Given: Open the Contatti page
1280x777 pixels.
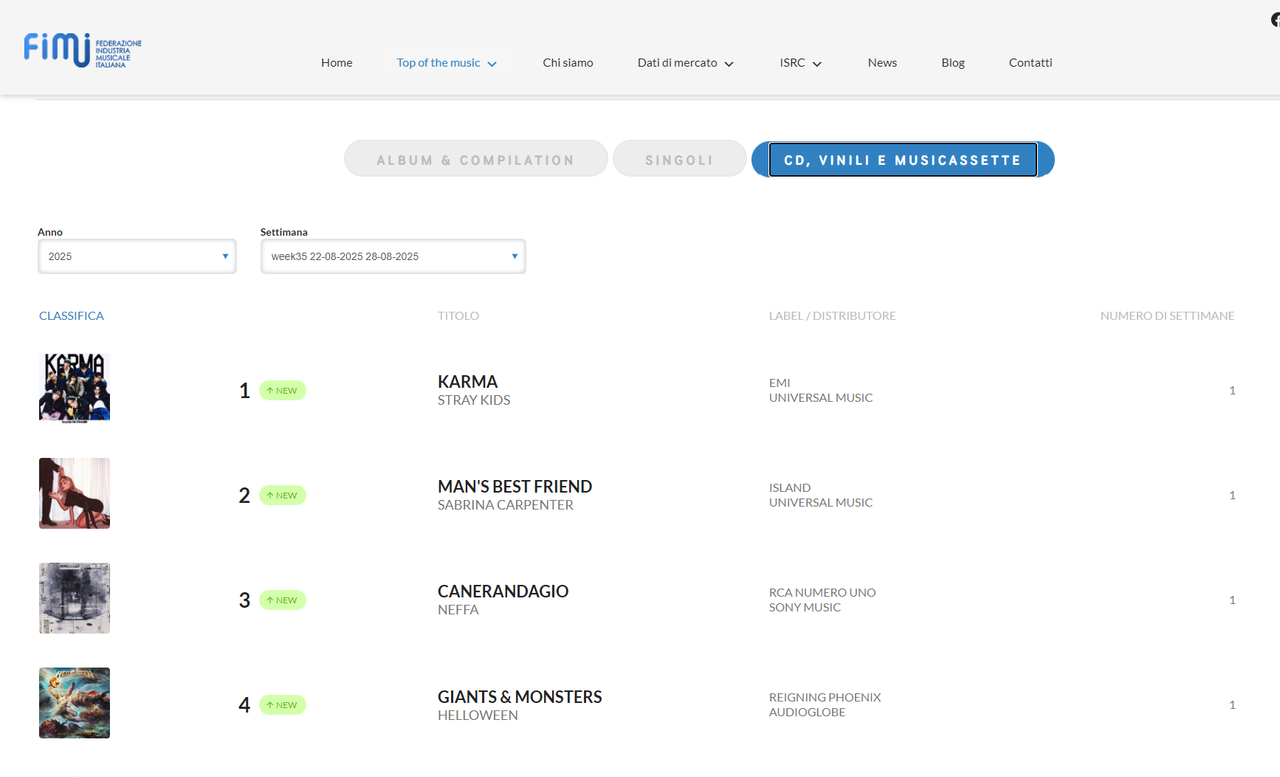Looking at the screenshot, I should click(1030, 63).
